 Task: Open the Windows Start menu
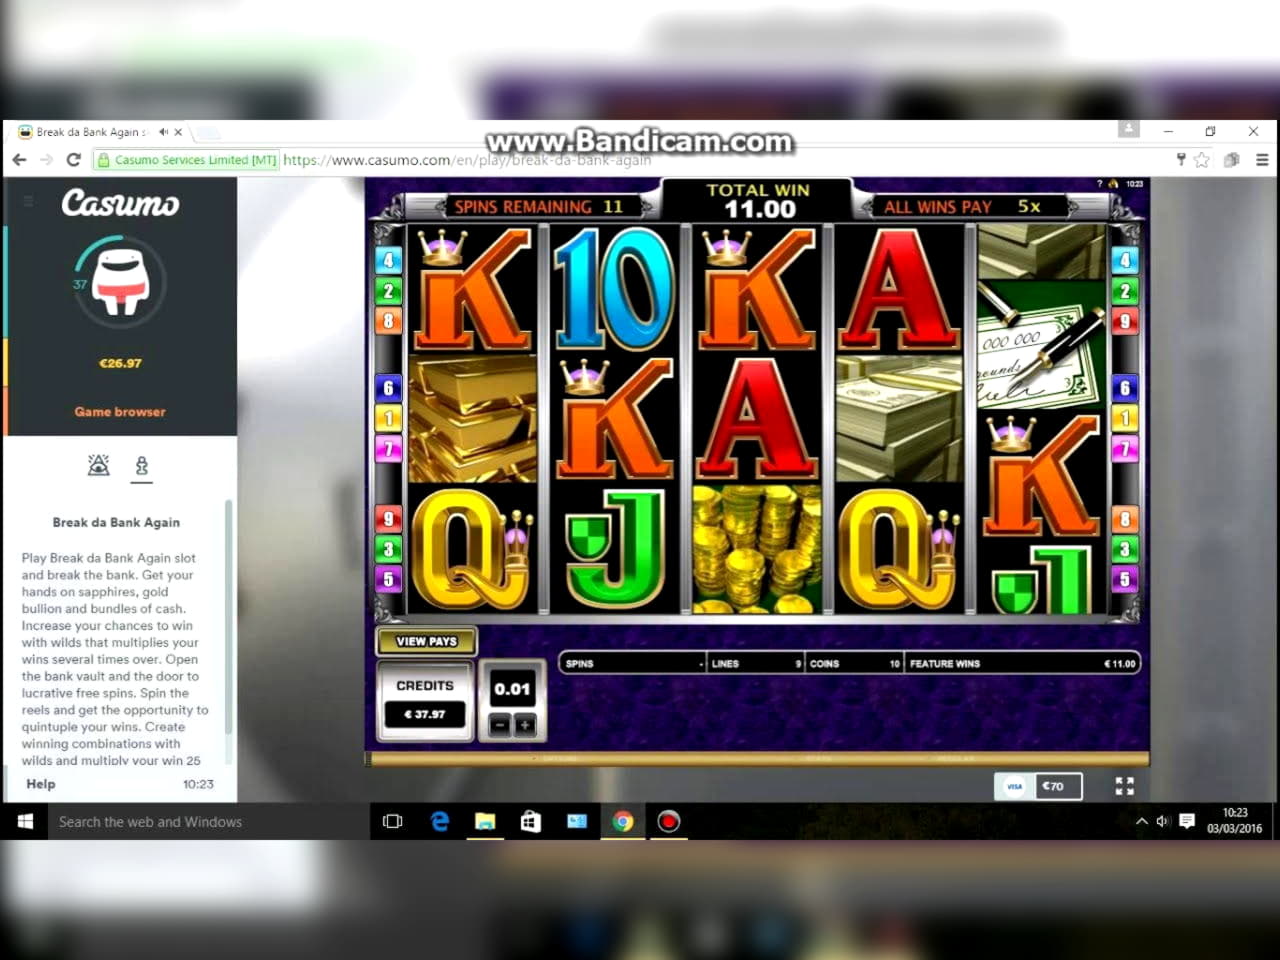25,821
